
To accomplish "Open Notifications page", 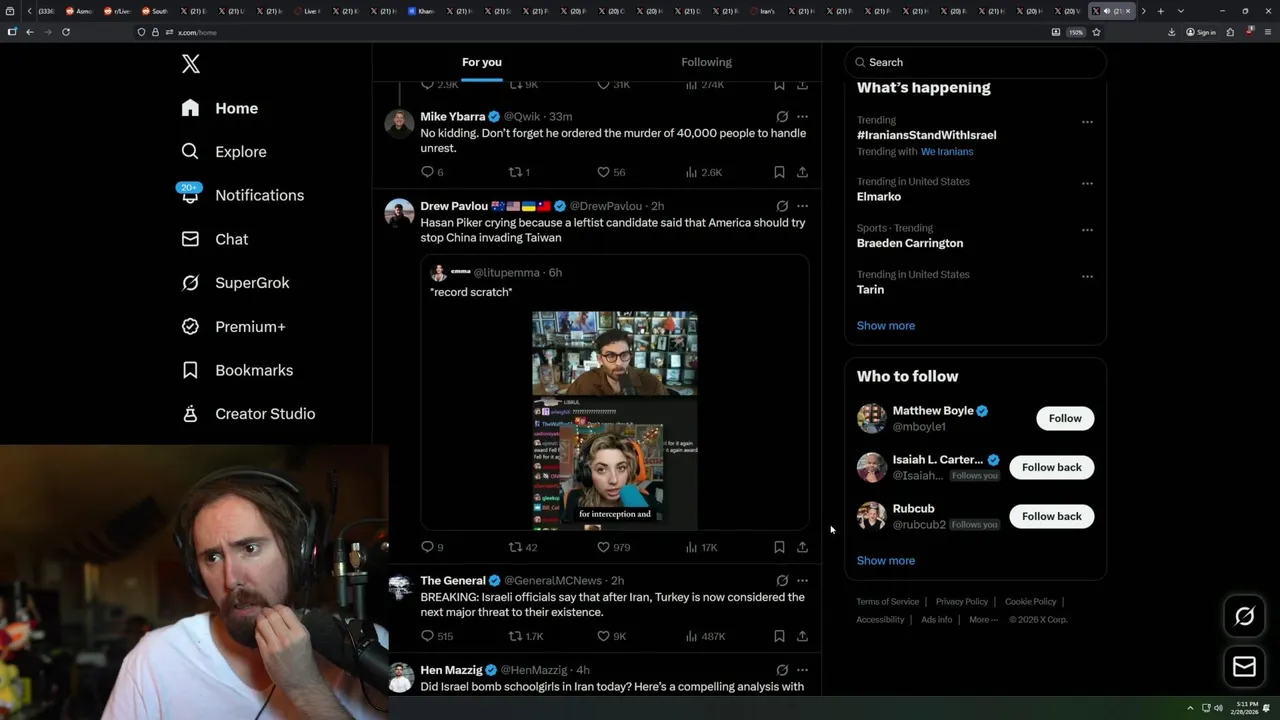I will coord(242,195).
